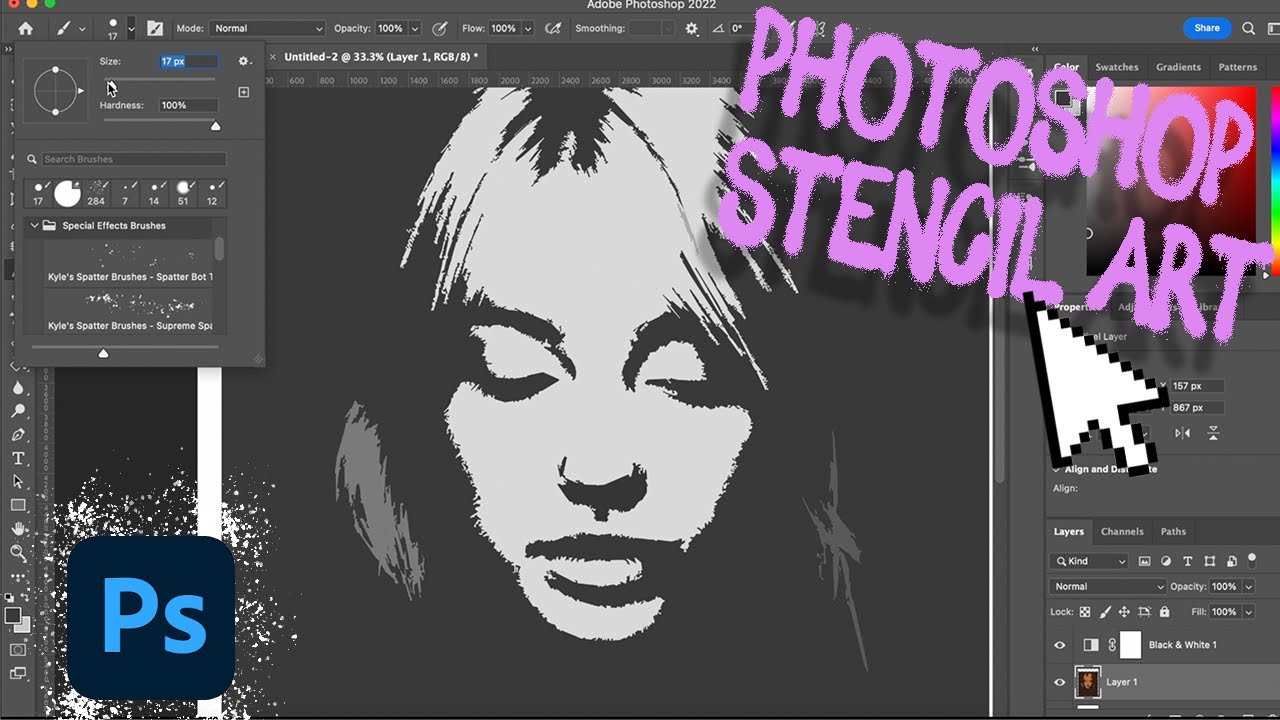Image resolution: width=1280 pixels, height=720 pixels.
Task: Click the blue Share button
Action: pyautogui.click(x=1207, y=28)
